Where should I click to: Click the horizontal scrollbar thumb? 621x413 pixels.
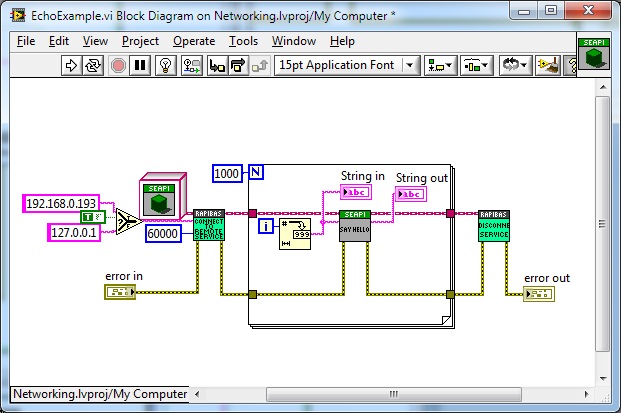(x=394, y=394)
